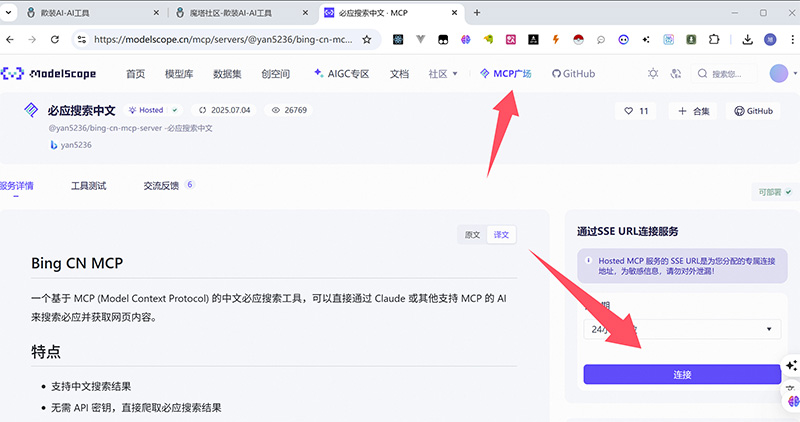Reload the page with the refresh icon
Screen dimensions: 800x422
point(55,39)
